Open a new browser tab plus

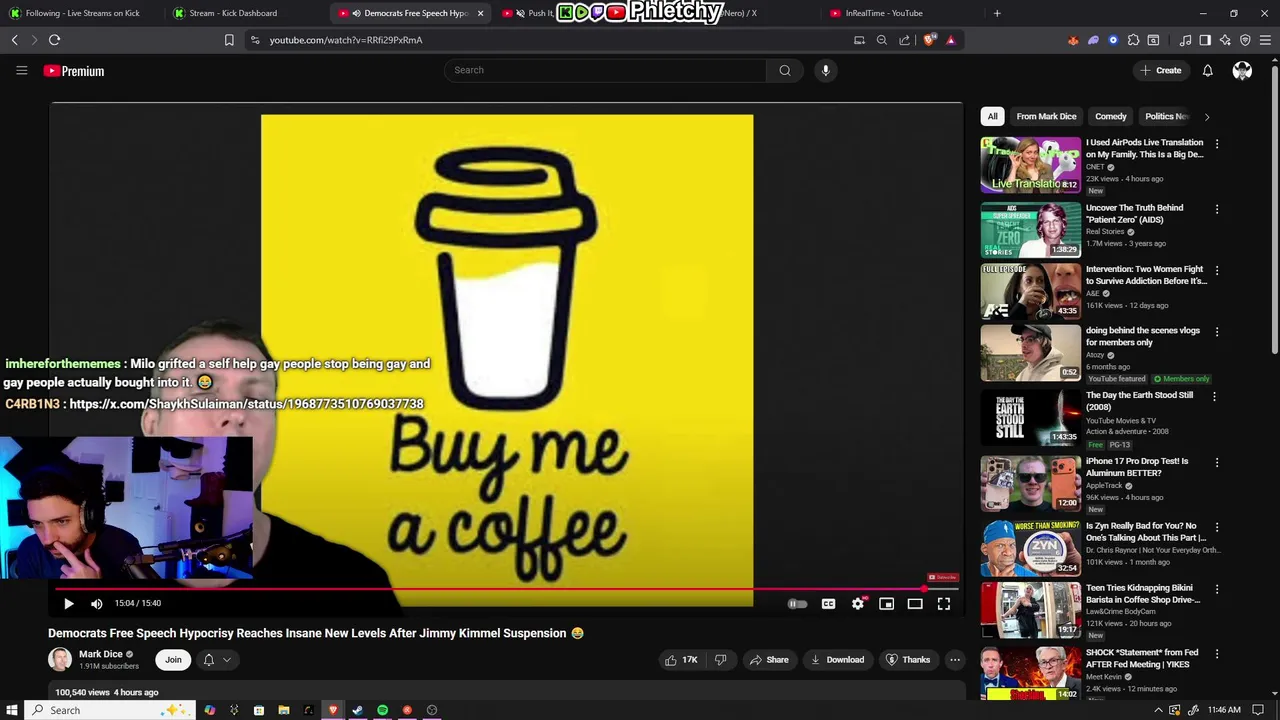[x=996, y=13]
